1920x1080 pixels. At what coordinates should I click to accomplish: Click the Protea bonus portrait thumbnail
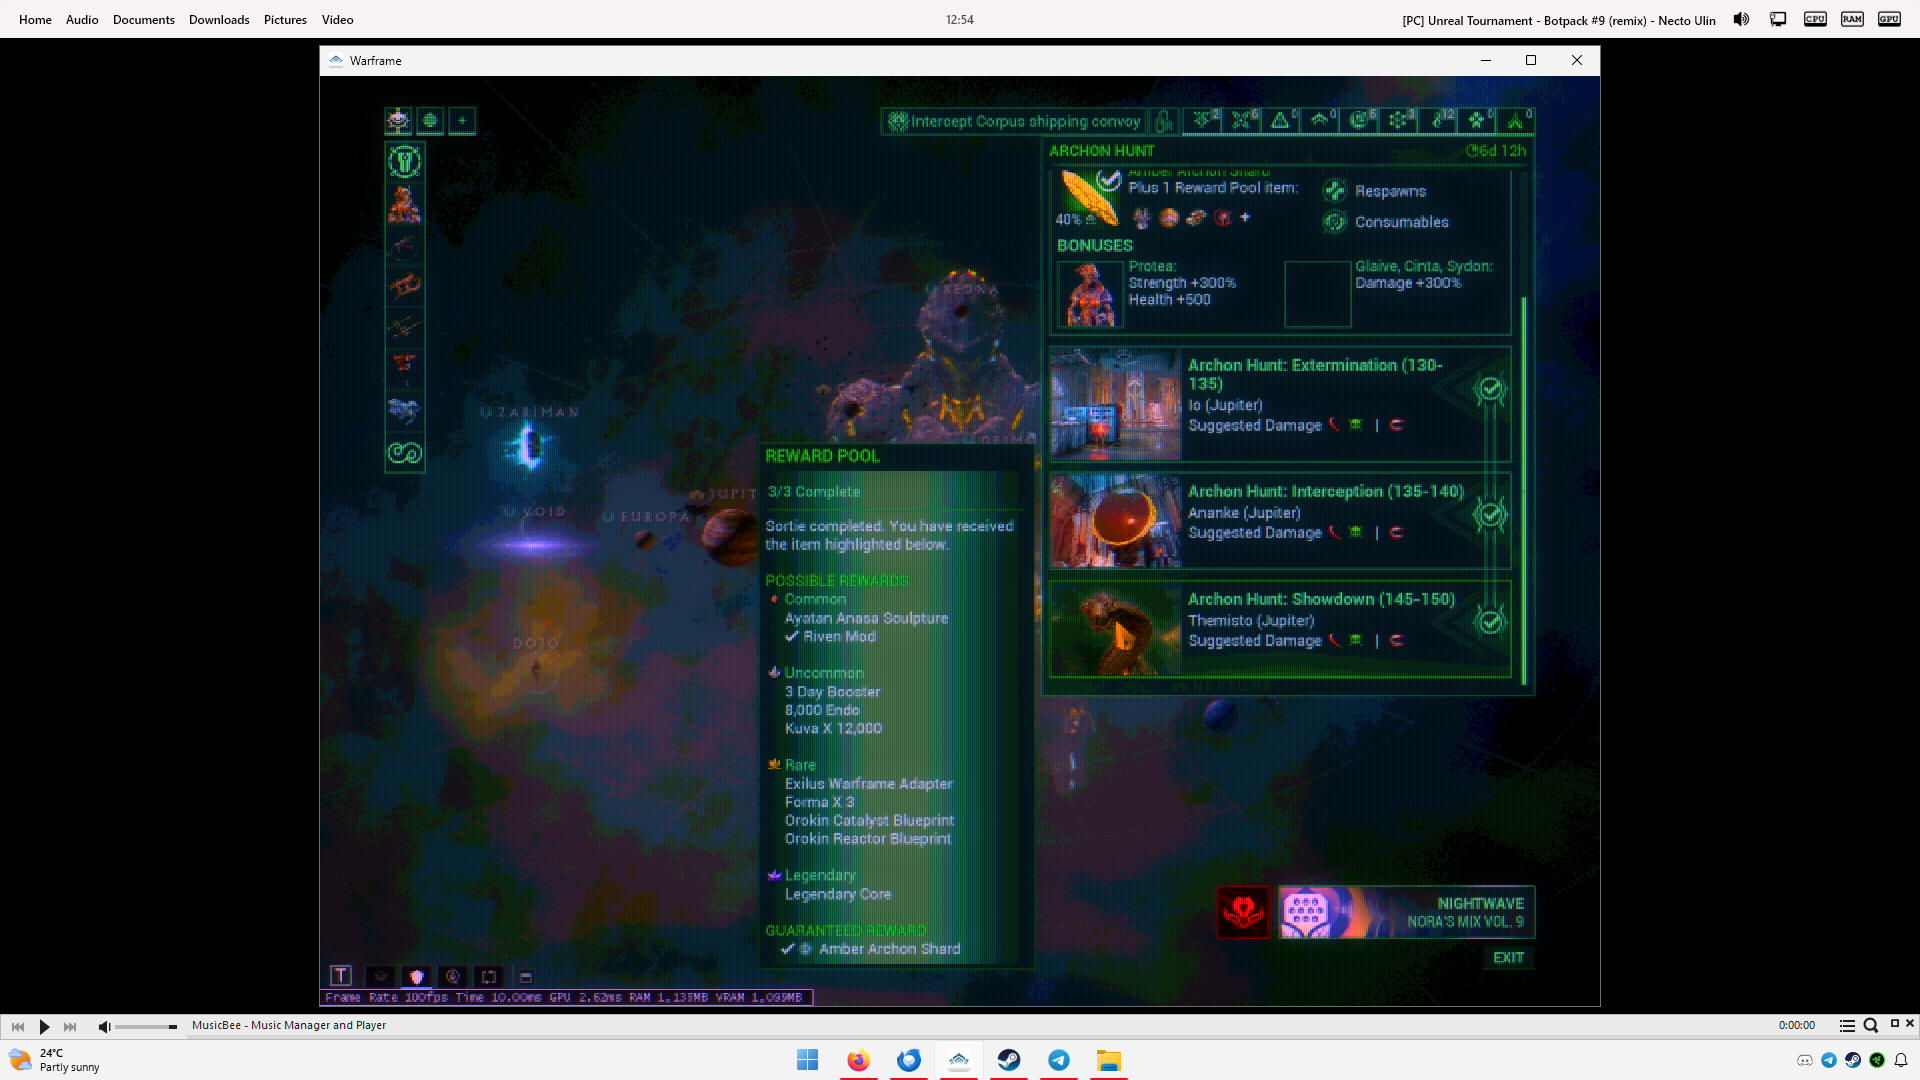tap(1090, 294)
